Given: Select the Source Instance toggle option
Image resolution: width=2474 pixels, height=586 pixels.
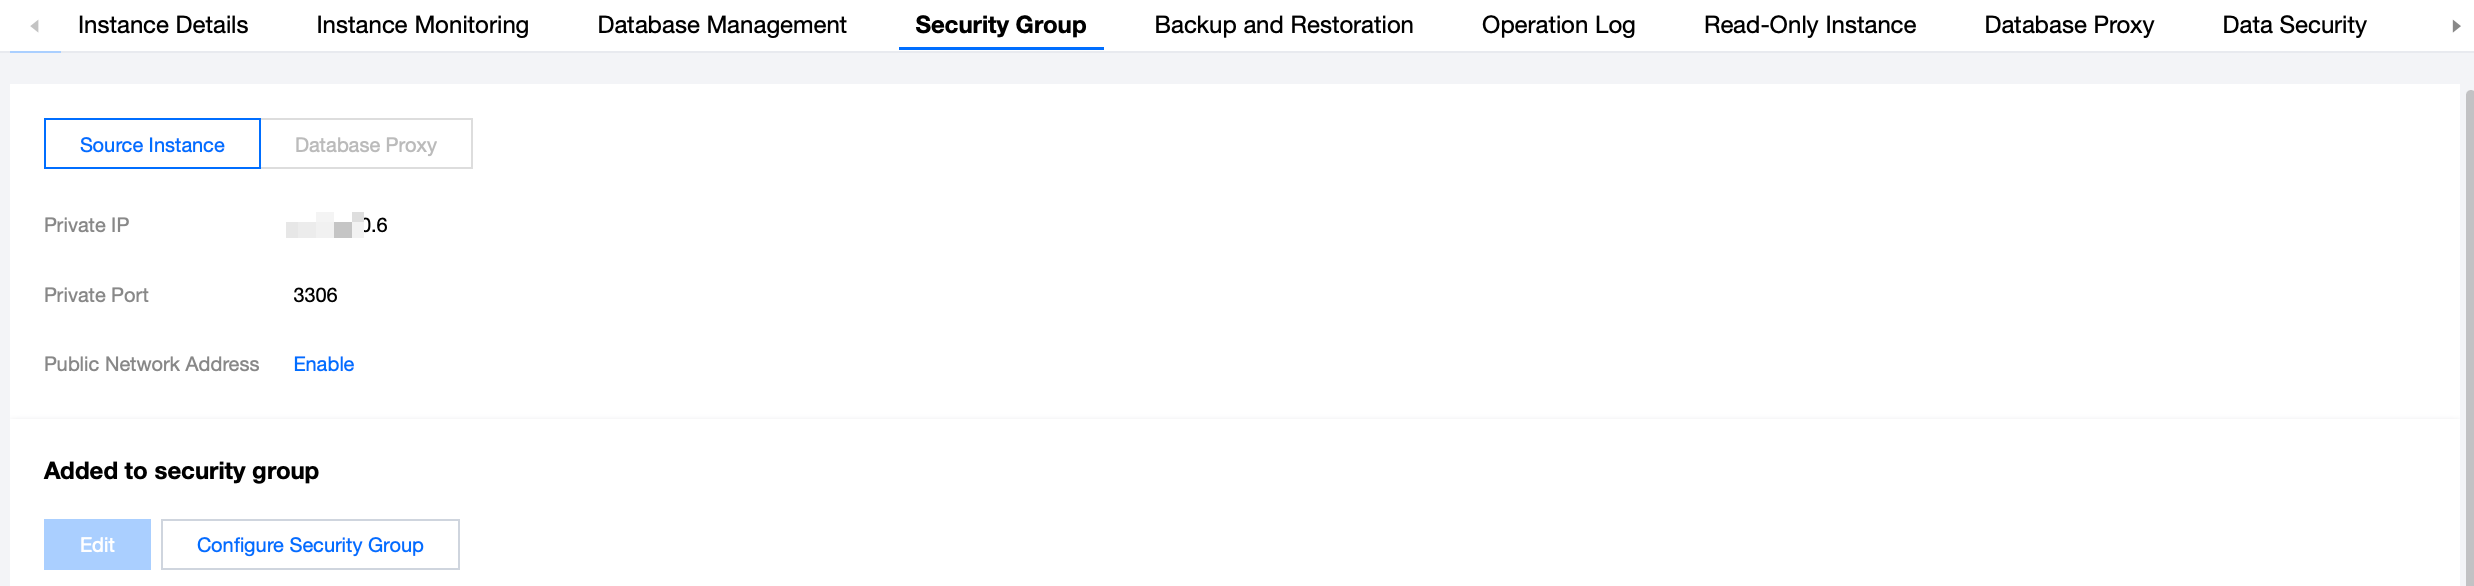Looking at the screenshot, I should [152, 145].
